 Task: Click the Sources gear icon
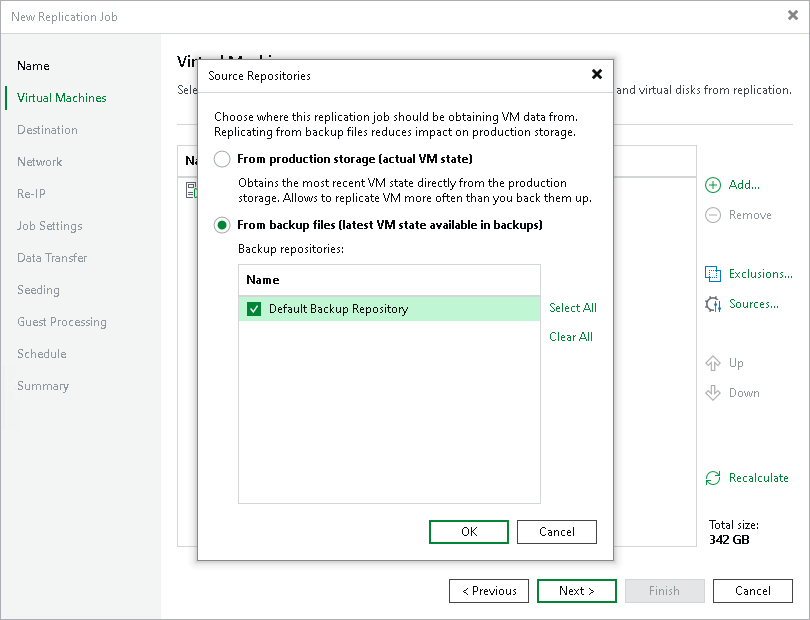coord(713,304)
